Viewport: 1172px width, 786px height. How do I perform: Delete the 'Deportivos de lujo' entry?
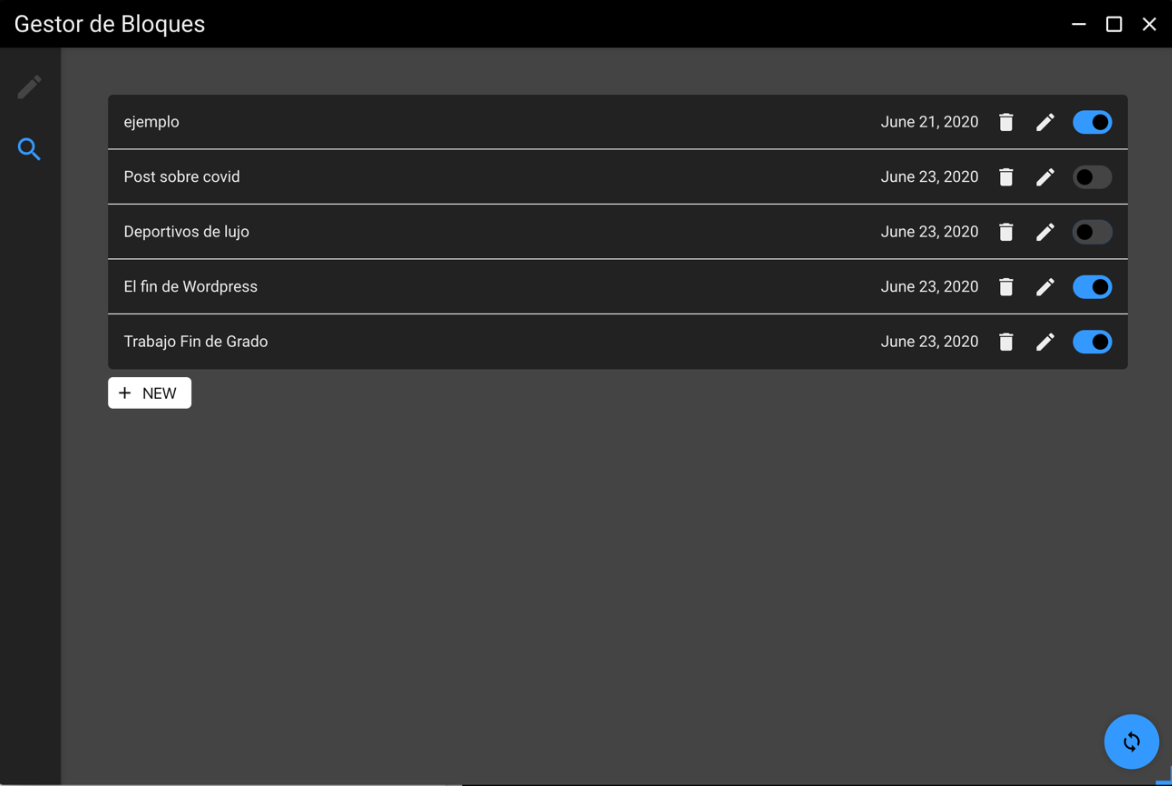click(x=1006, y=232)
